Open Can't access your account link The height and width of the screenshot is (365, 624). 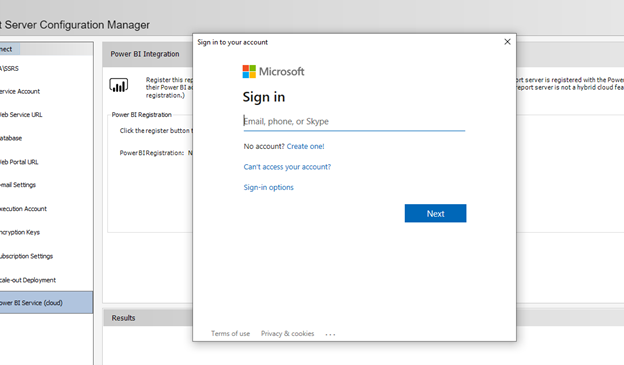(287, 167)
